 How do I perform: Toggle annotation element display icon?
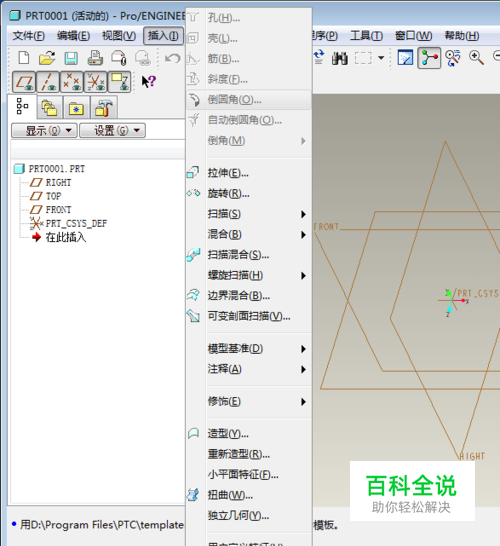click(x=119, y=82)
